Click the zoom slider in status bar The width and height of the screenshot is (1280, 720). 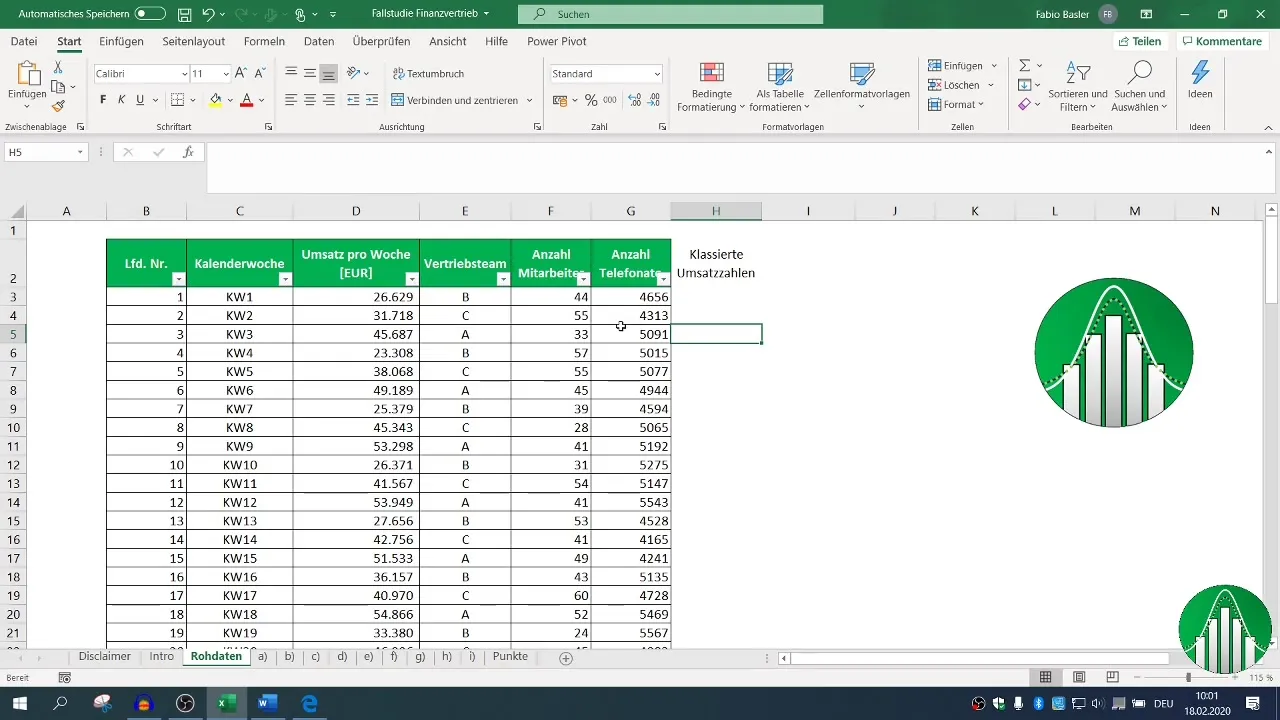point(1188,677)
